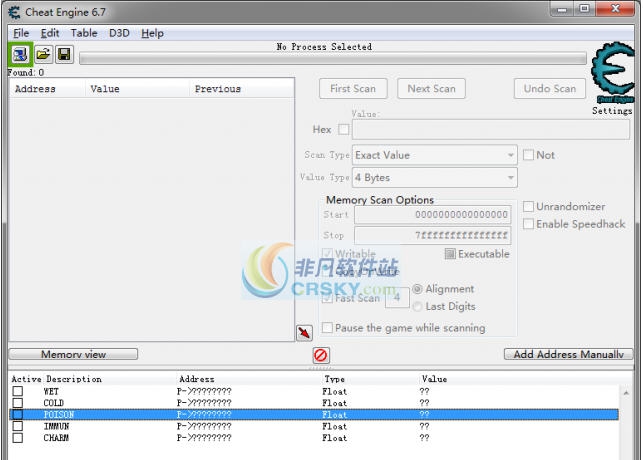Open the Edit menu

pyautogui.click(x=50, y=33)
